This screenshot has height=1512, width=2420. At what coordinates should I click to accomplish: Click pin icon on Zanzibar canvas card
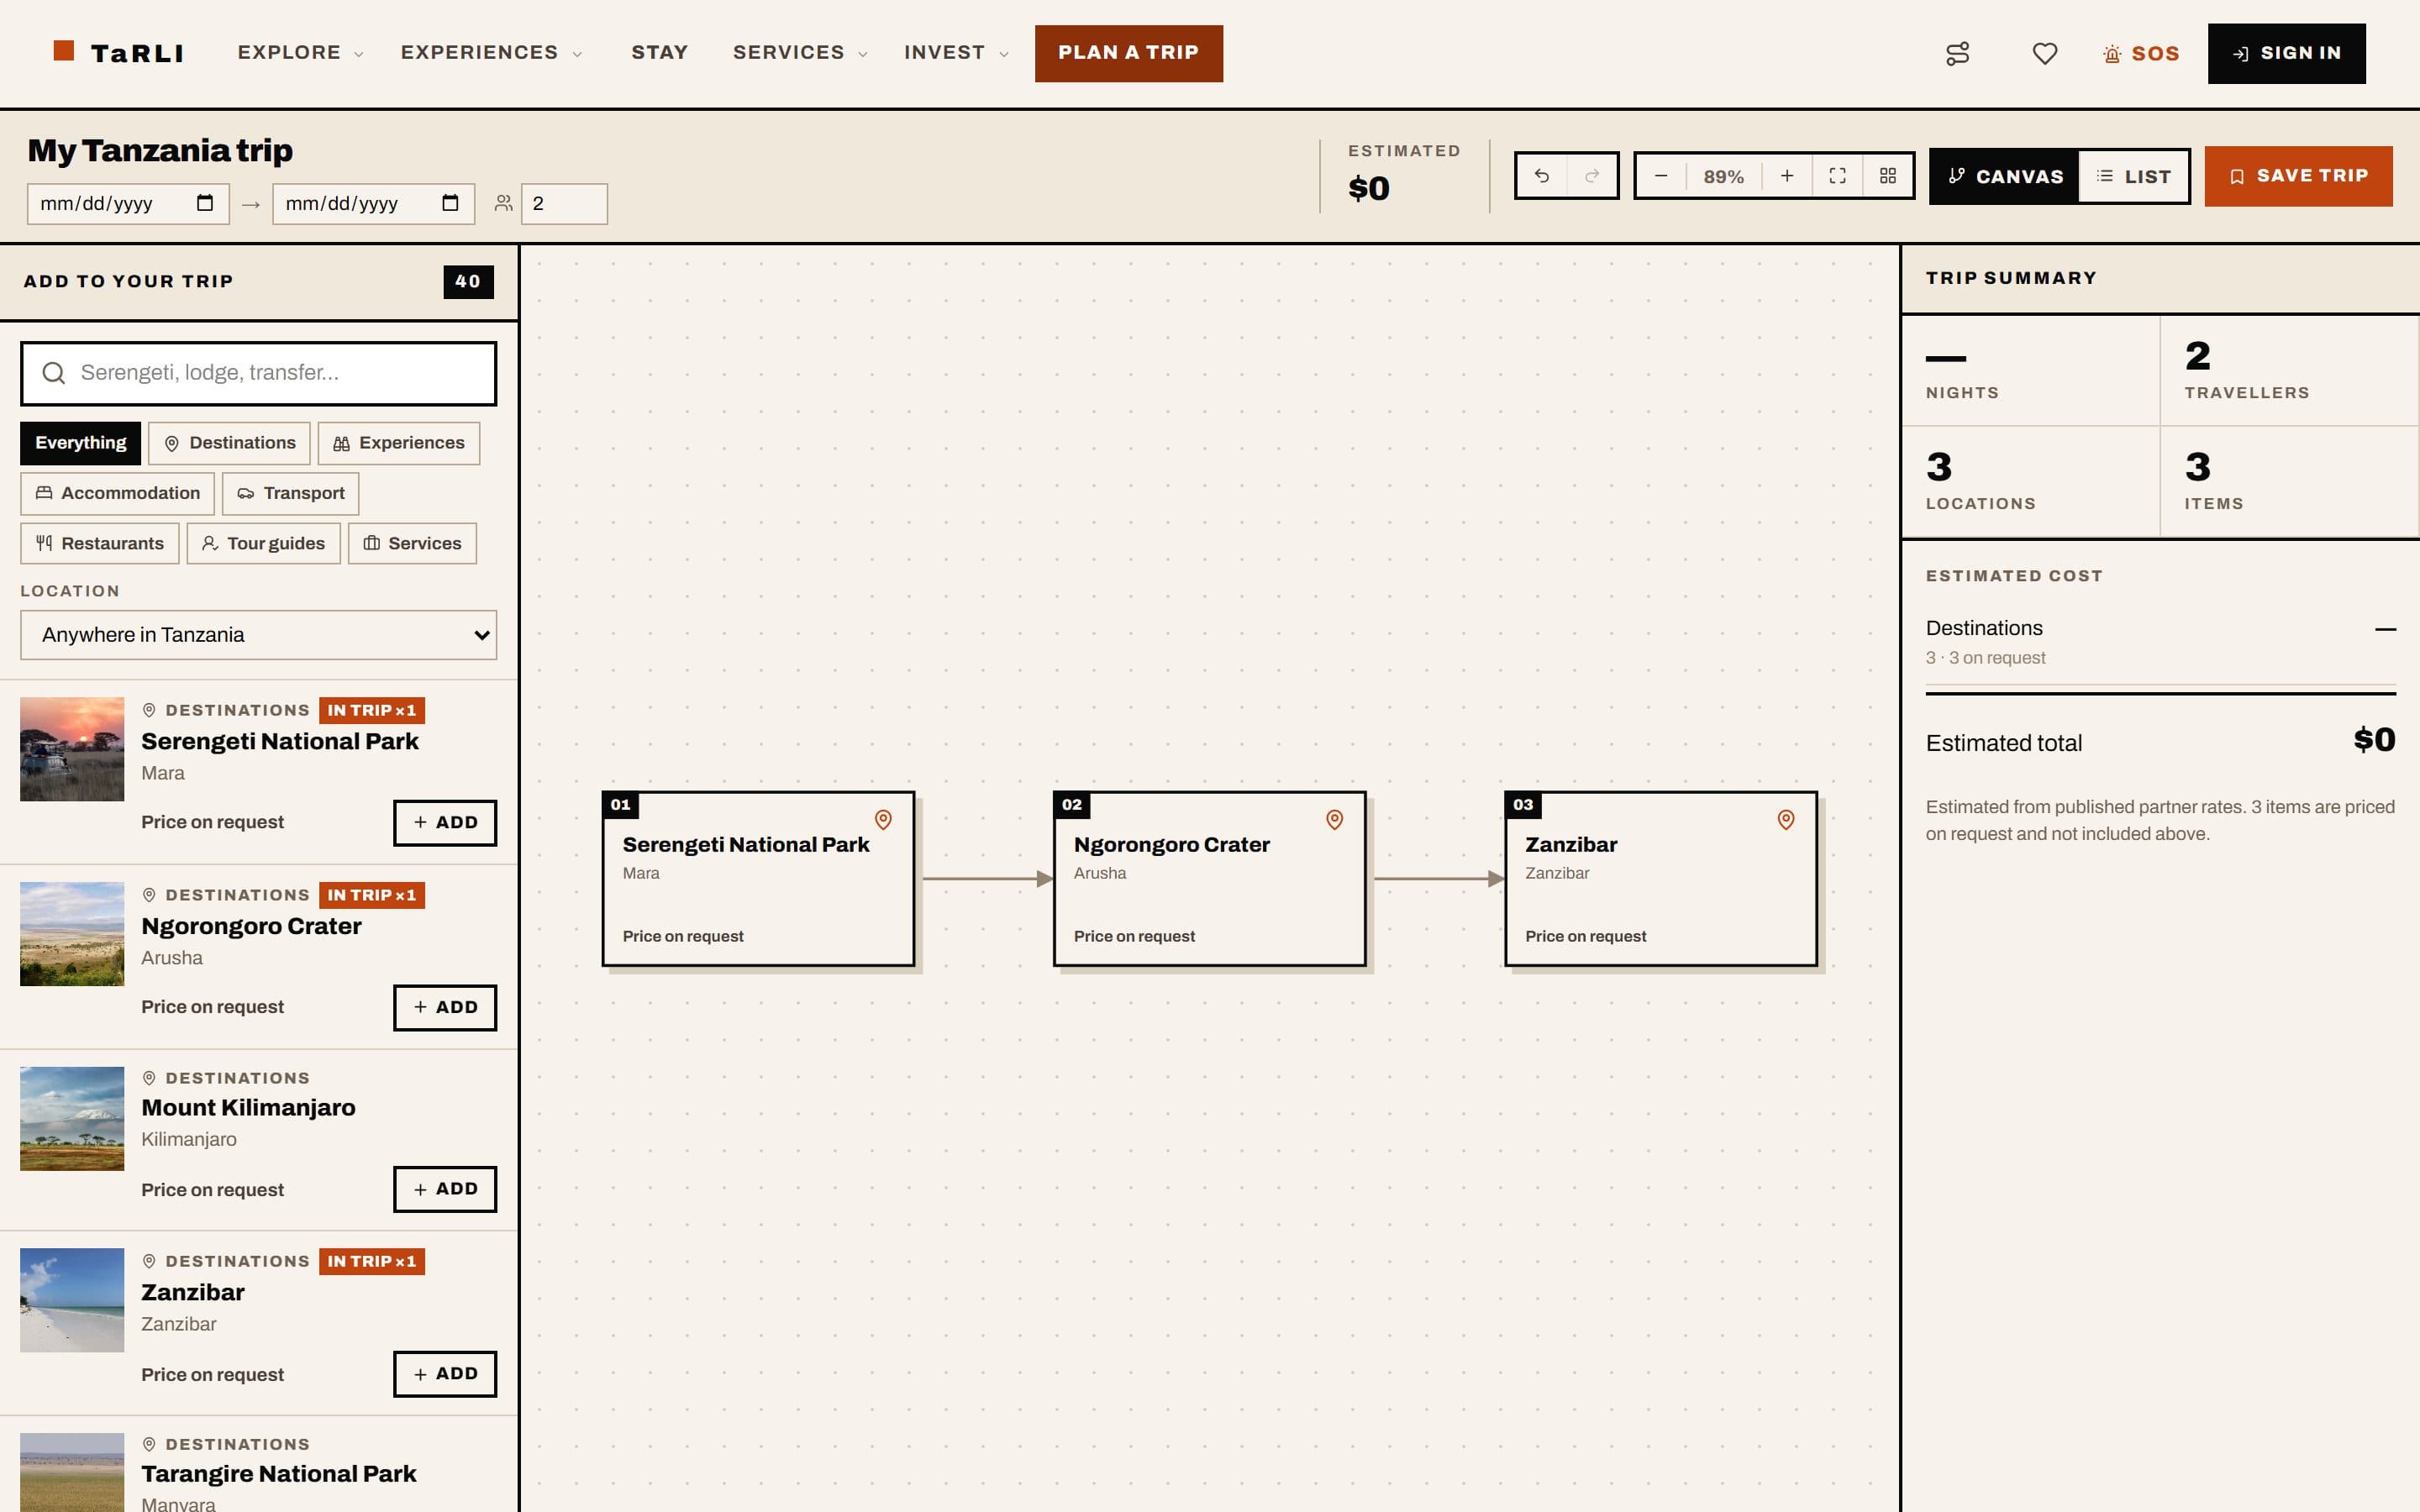tap(1786, 820)
